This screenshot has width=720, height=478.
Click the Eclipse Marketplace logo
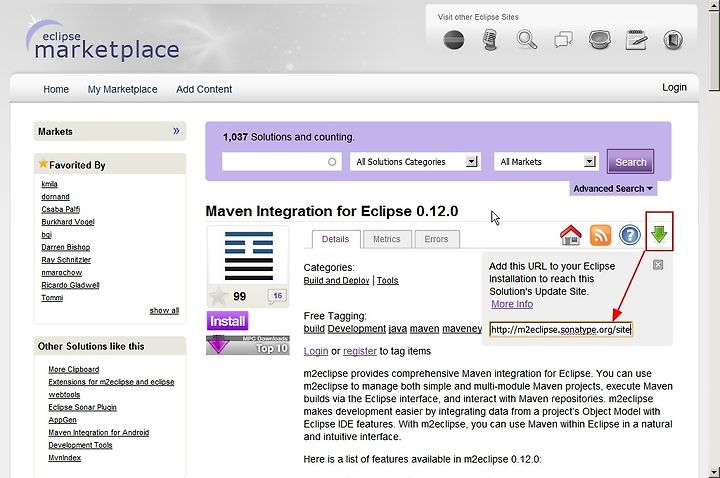[102, 40]
